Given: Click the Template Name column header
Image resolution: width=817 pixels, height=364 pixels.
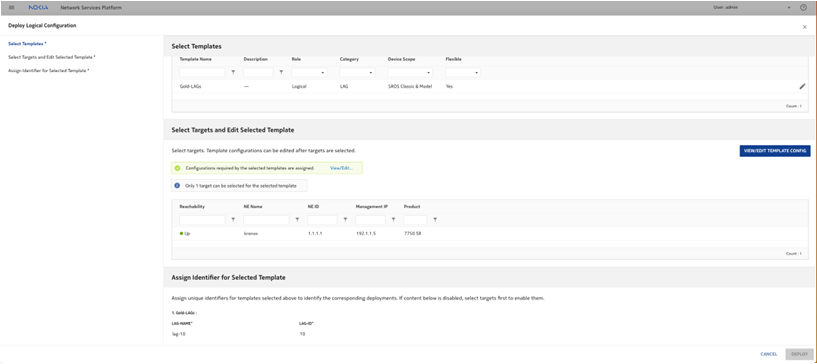Looking at the screenshot, I should click(x=195, y=59).
